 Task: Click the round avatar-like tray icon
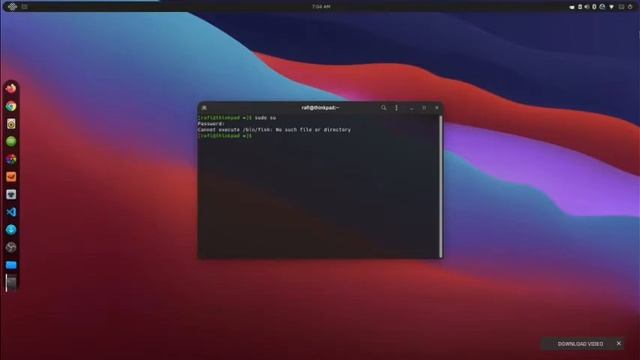tap(602, 7)
